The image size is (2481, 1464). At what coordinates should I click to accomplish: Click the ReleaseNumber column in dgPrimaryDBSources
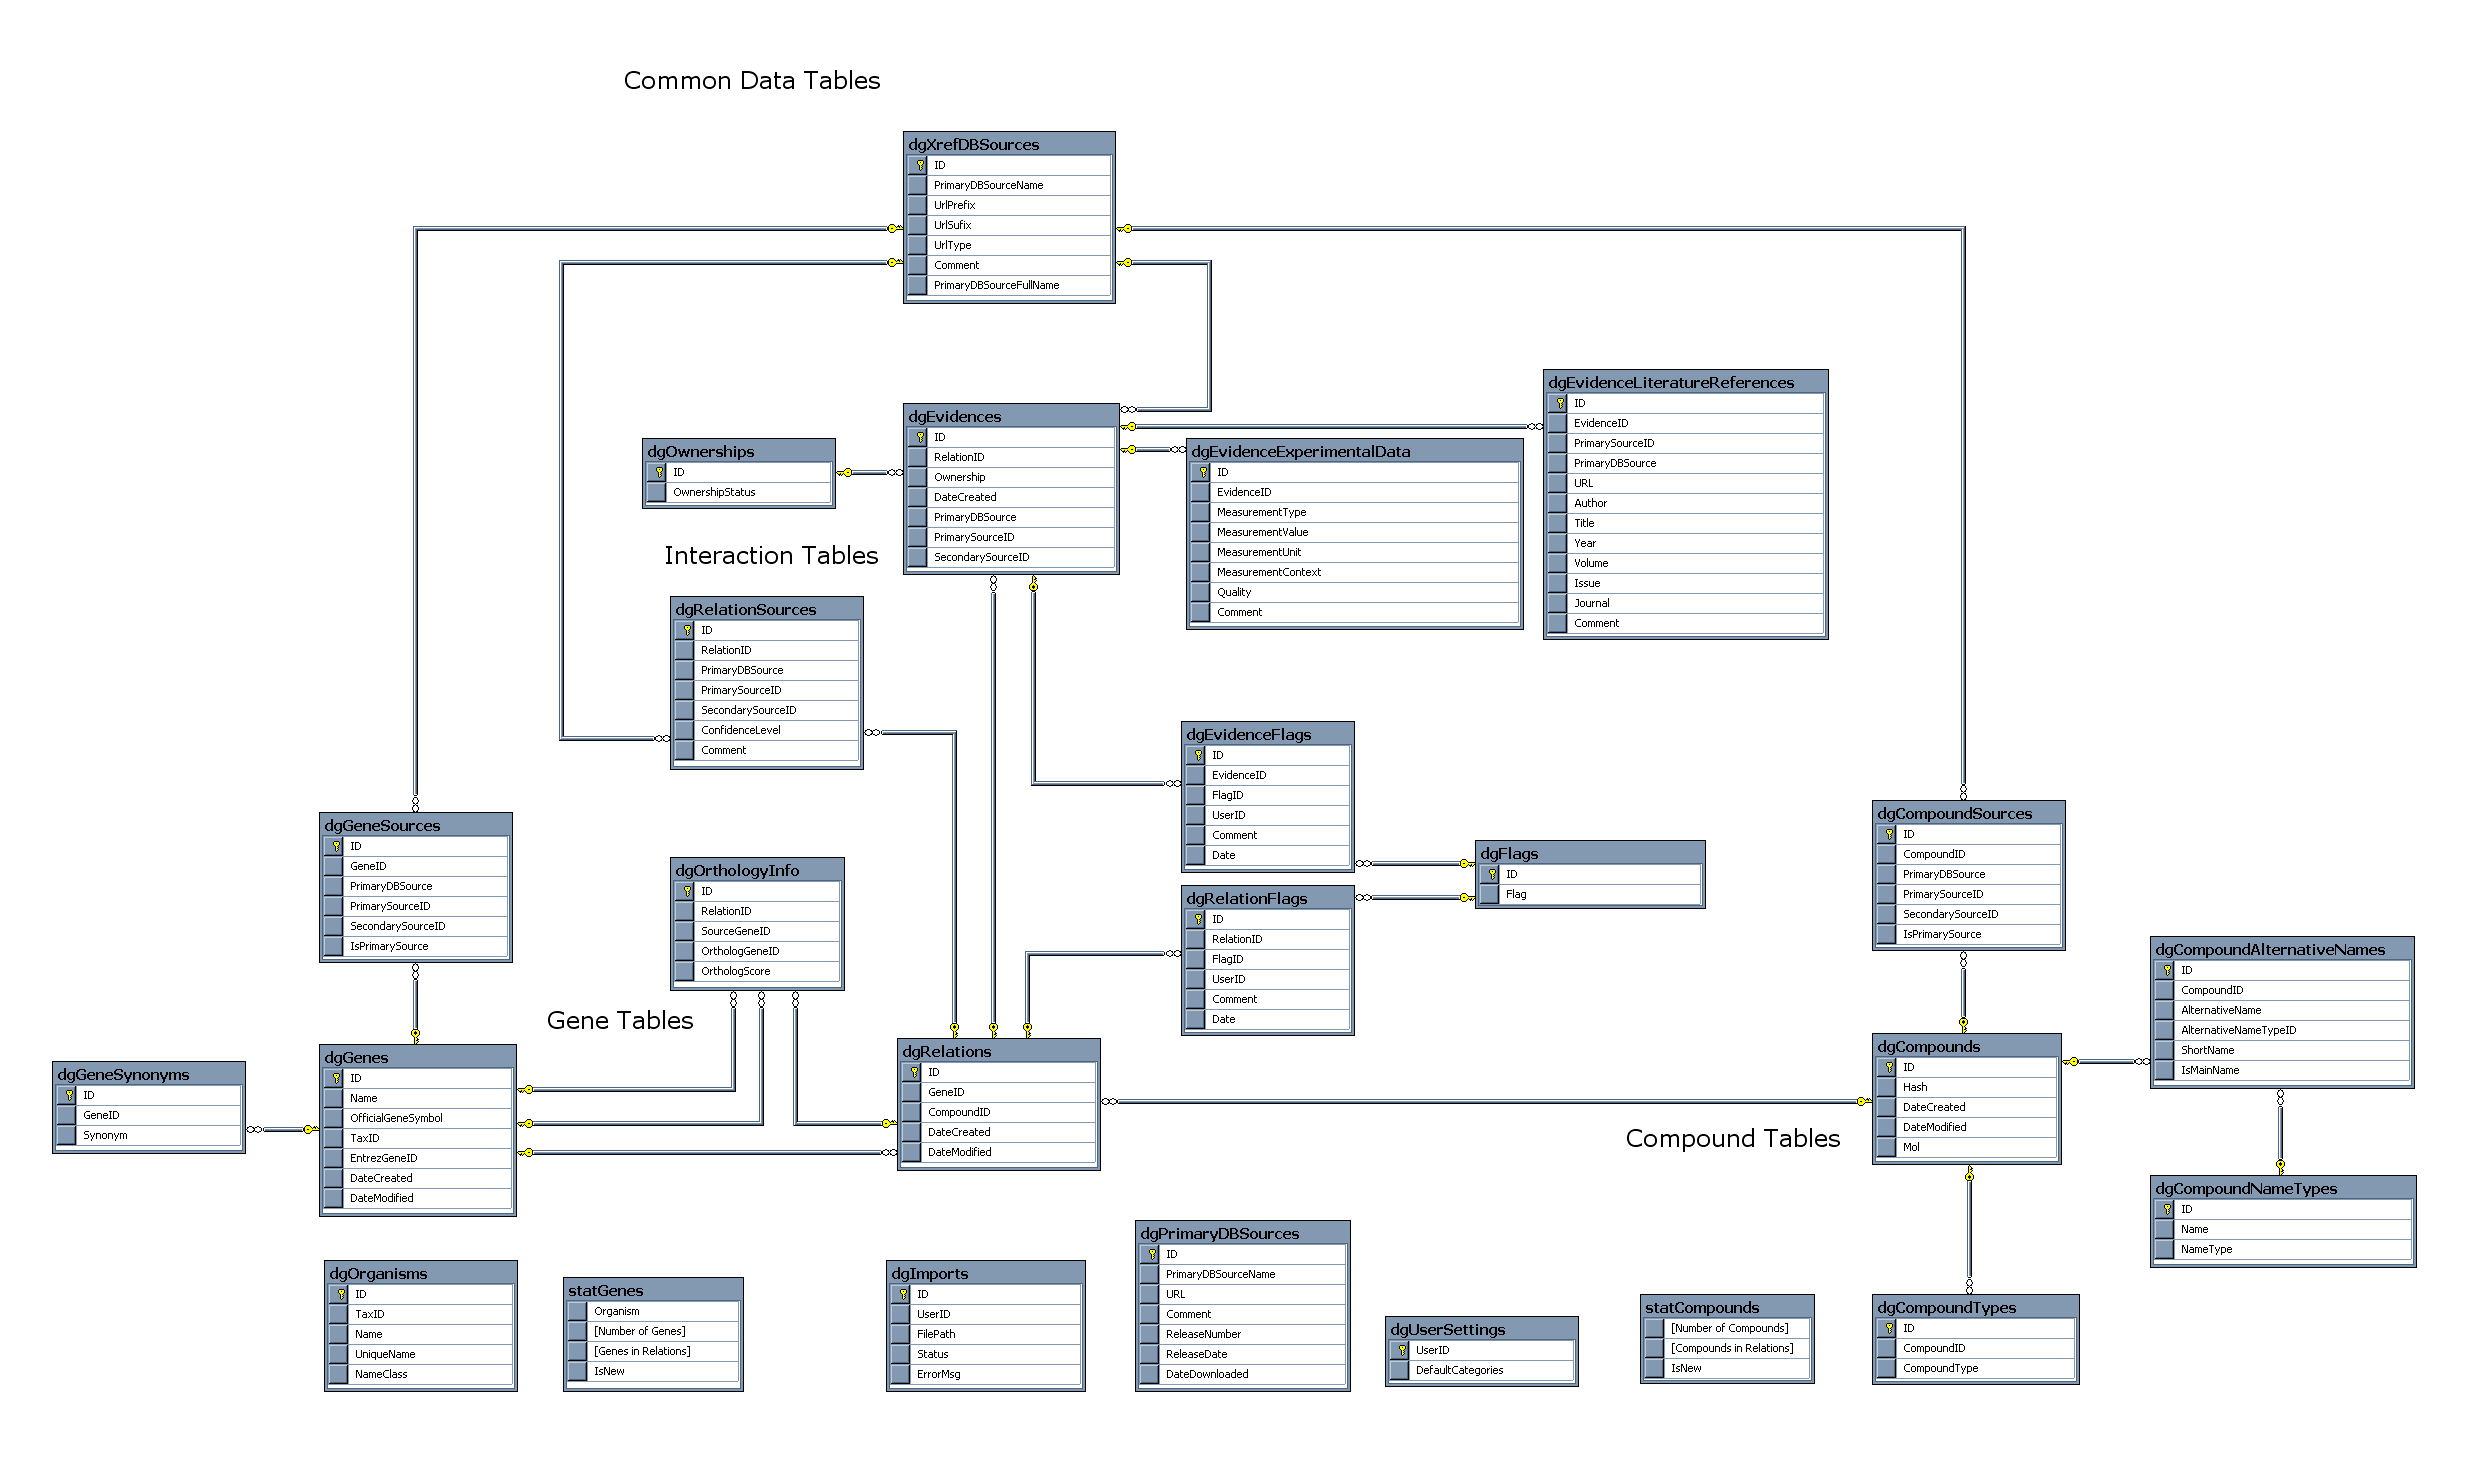pos(1243,1334)
